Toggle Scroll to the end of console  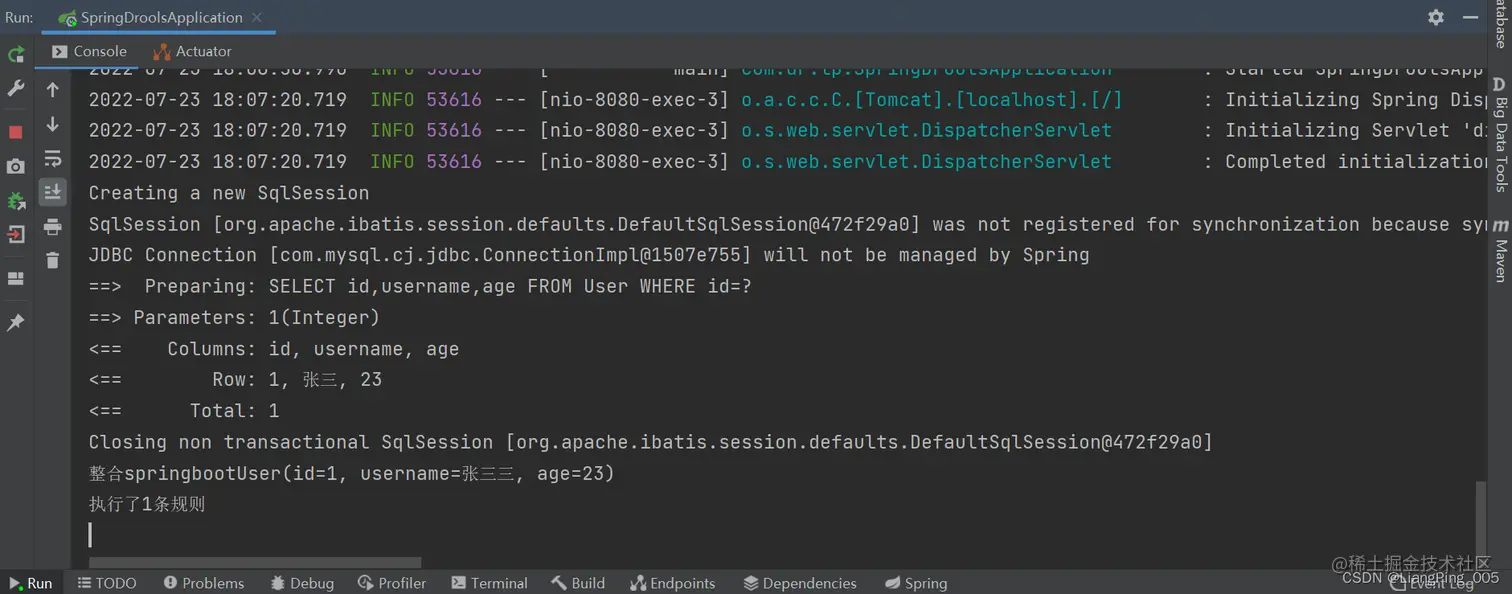53,192
